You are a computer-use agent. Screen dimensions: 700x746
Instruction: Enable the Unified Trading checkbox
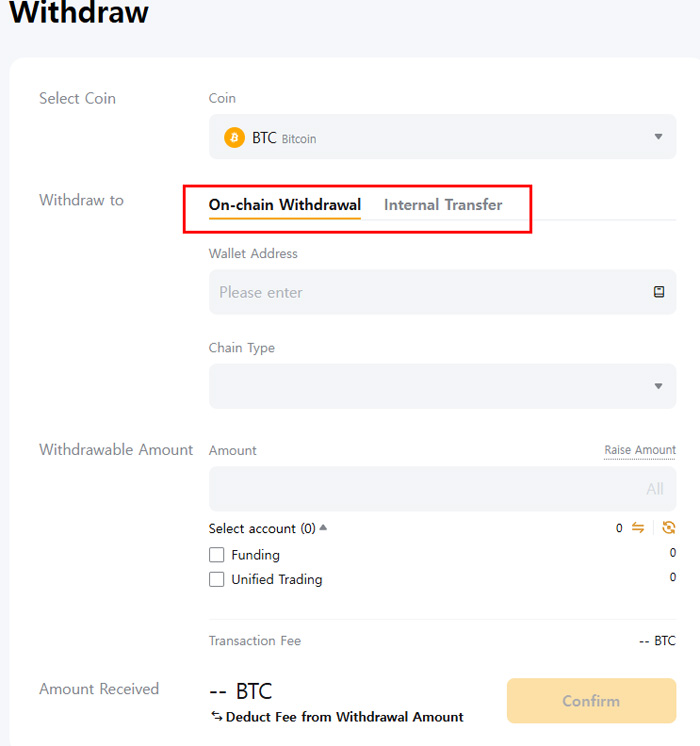tap(216, 579)
